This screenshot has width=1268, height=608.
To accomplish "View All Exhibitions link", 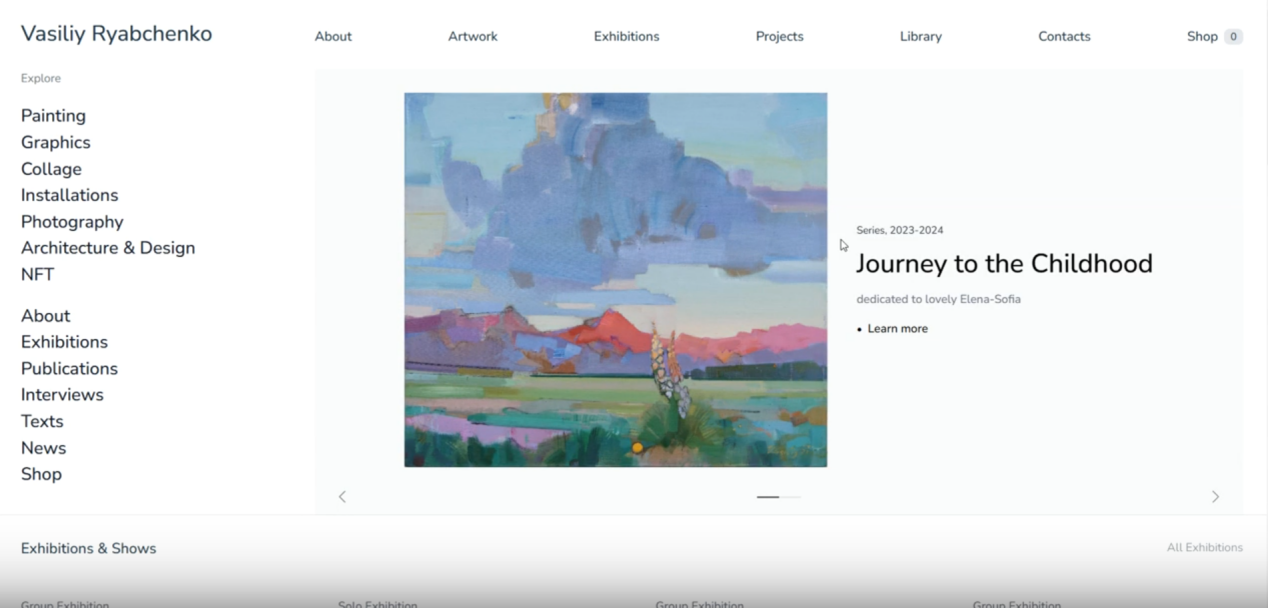I will [1205, 548].
